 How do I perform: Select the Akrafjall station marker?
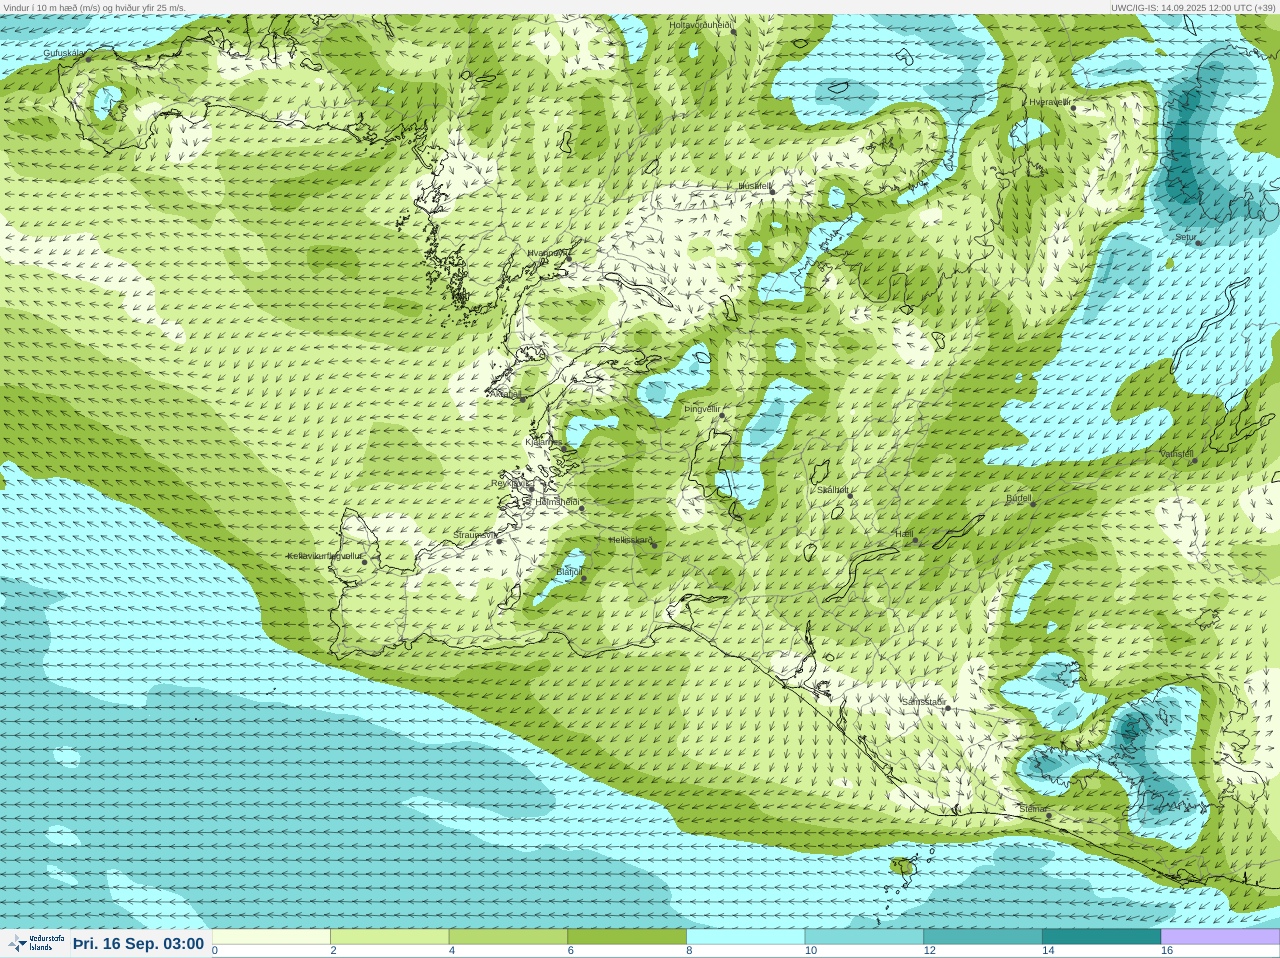[522, 399]
